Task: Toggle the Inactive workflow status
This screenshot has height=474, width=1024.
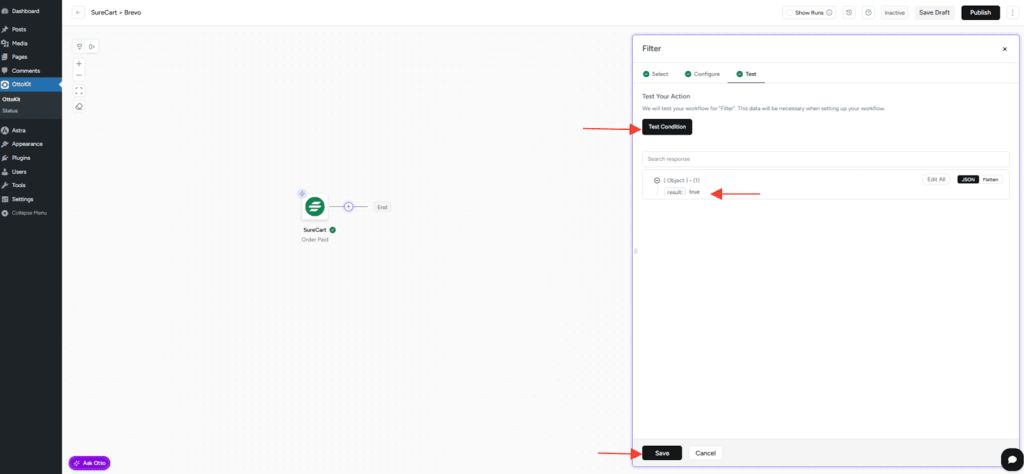Action: point(894,13)
